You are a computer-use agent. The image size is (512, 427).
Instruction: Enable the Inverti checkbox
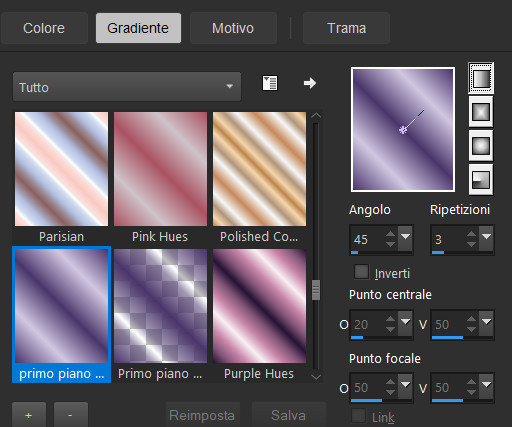pyautogui.click(x=361, y=272)
